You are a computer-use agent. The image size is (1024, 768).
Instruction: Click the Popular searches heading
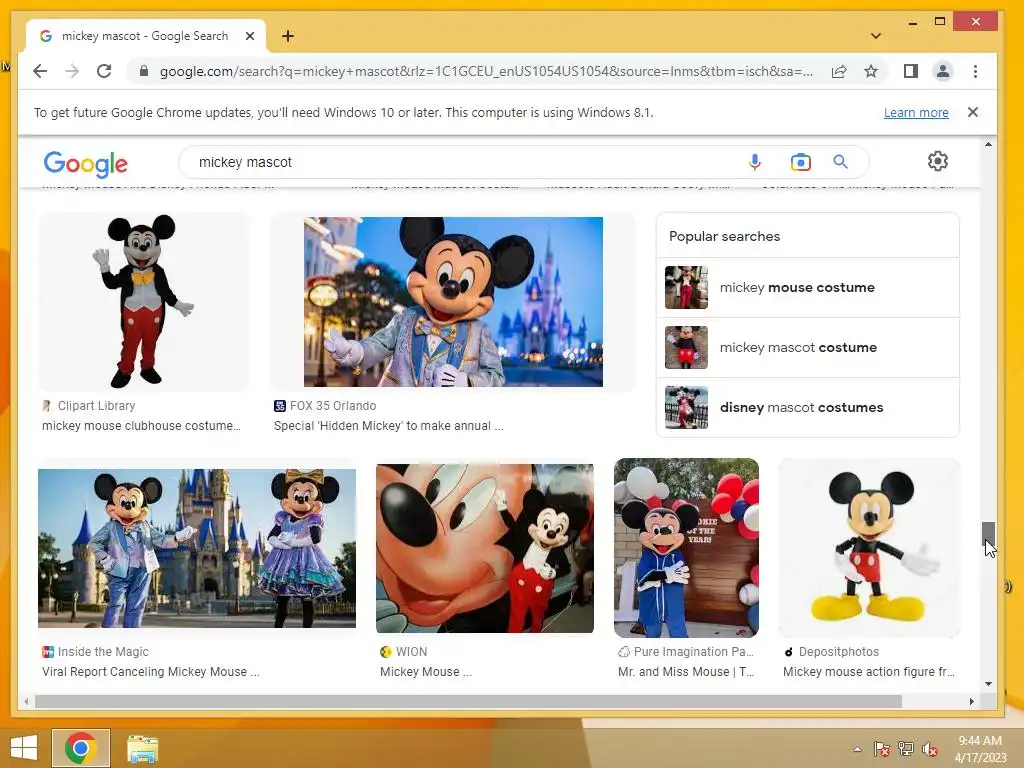tap(724, 236)
